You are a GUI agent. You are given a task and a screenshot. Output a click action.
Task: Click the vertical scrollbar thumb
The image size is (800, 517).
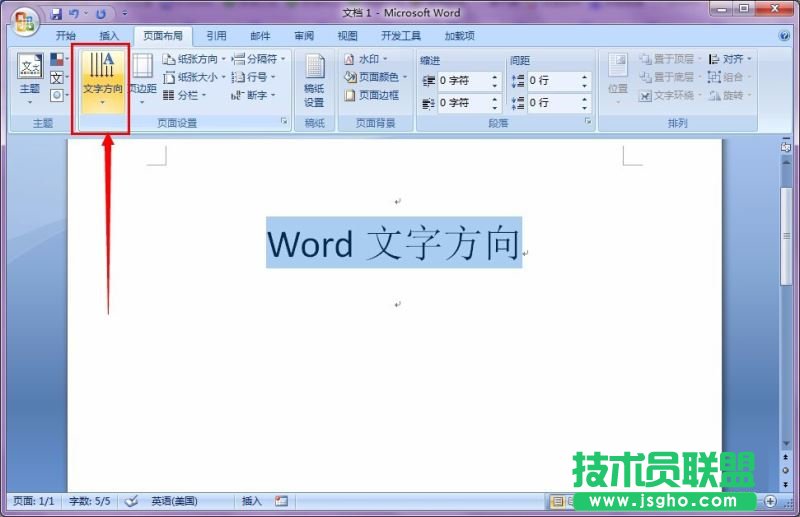pyautogui.click(x=786, y=236)
